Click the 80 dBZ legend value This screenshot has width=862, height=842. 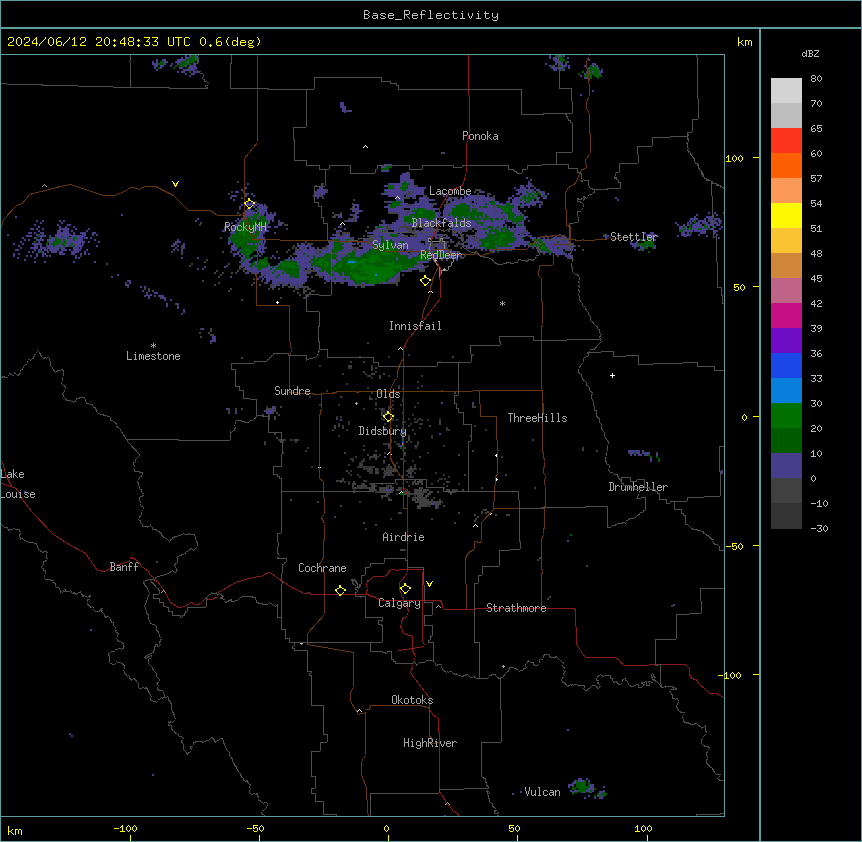click(816, 79)
